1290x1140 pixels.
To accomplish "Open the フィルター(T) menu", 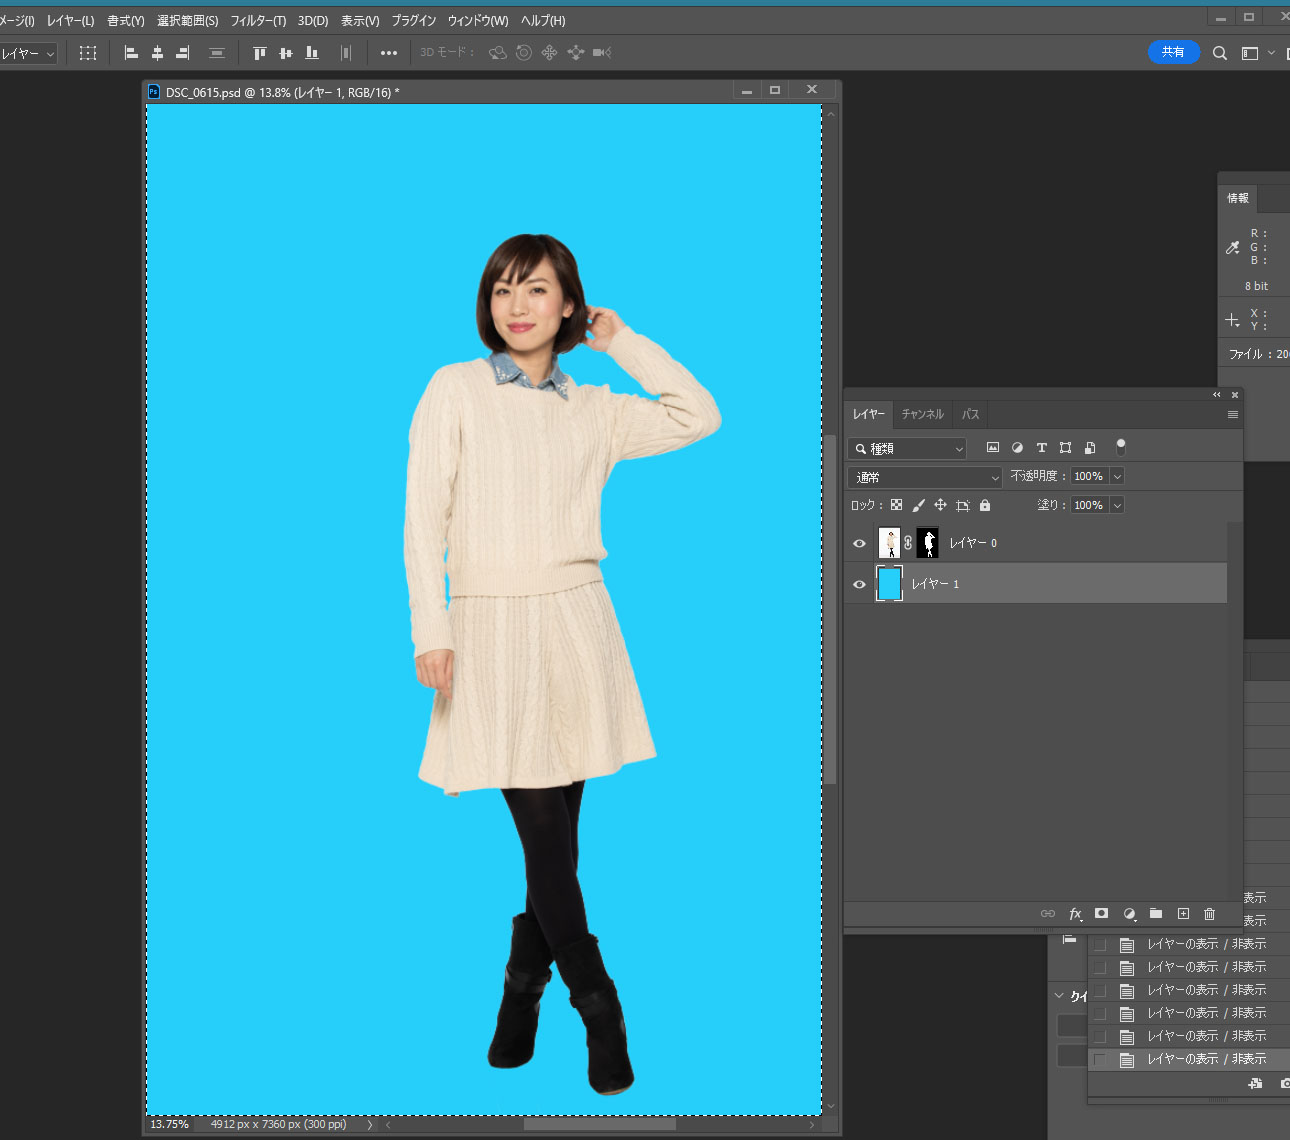I will [x=258, y=21].
